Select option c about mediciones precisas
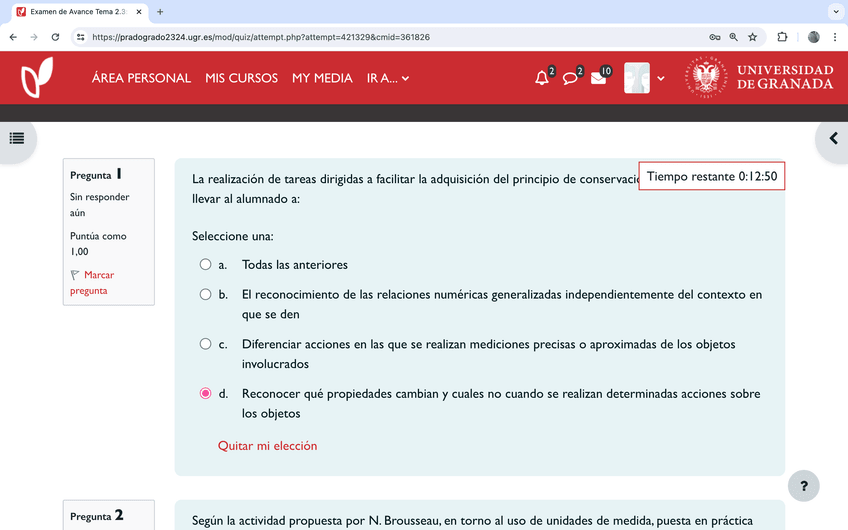 (x=206, y=344)
